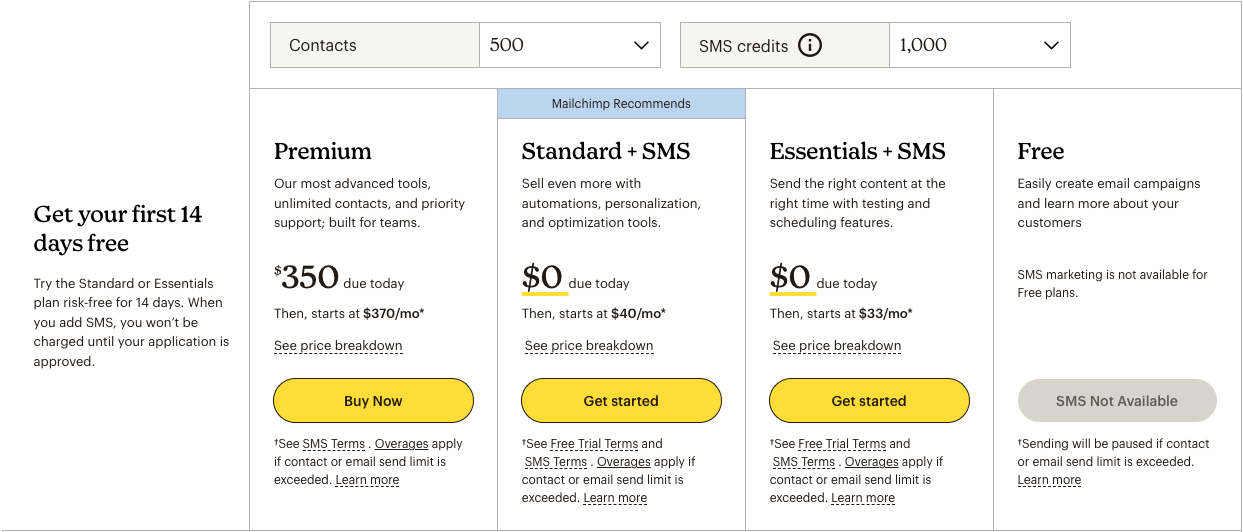Open Free Trial Terms under Essentials plan
The height and width of the screenshot is (532, 1243).
[842, 444]
